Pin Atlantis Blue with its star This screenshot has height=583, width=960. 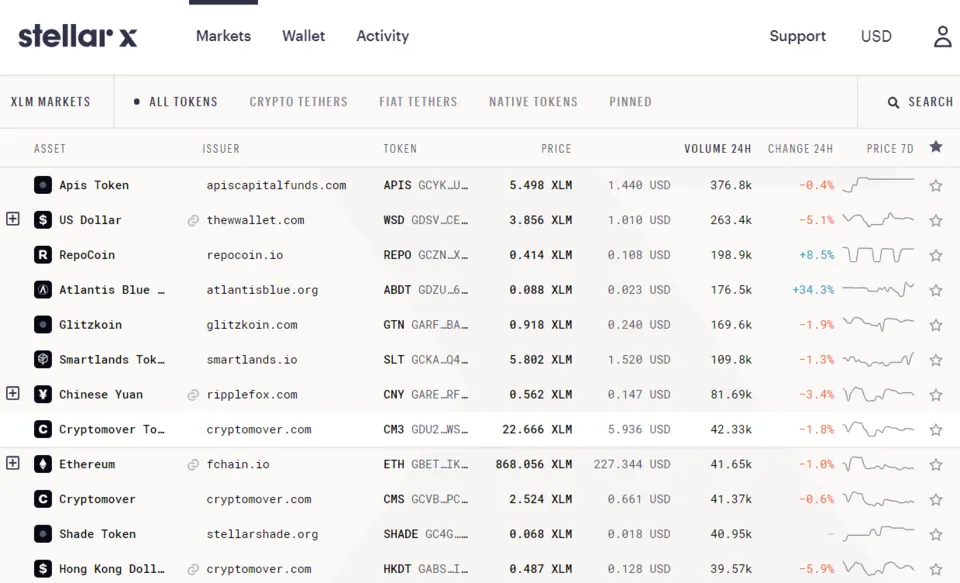point(936,290)
